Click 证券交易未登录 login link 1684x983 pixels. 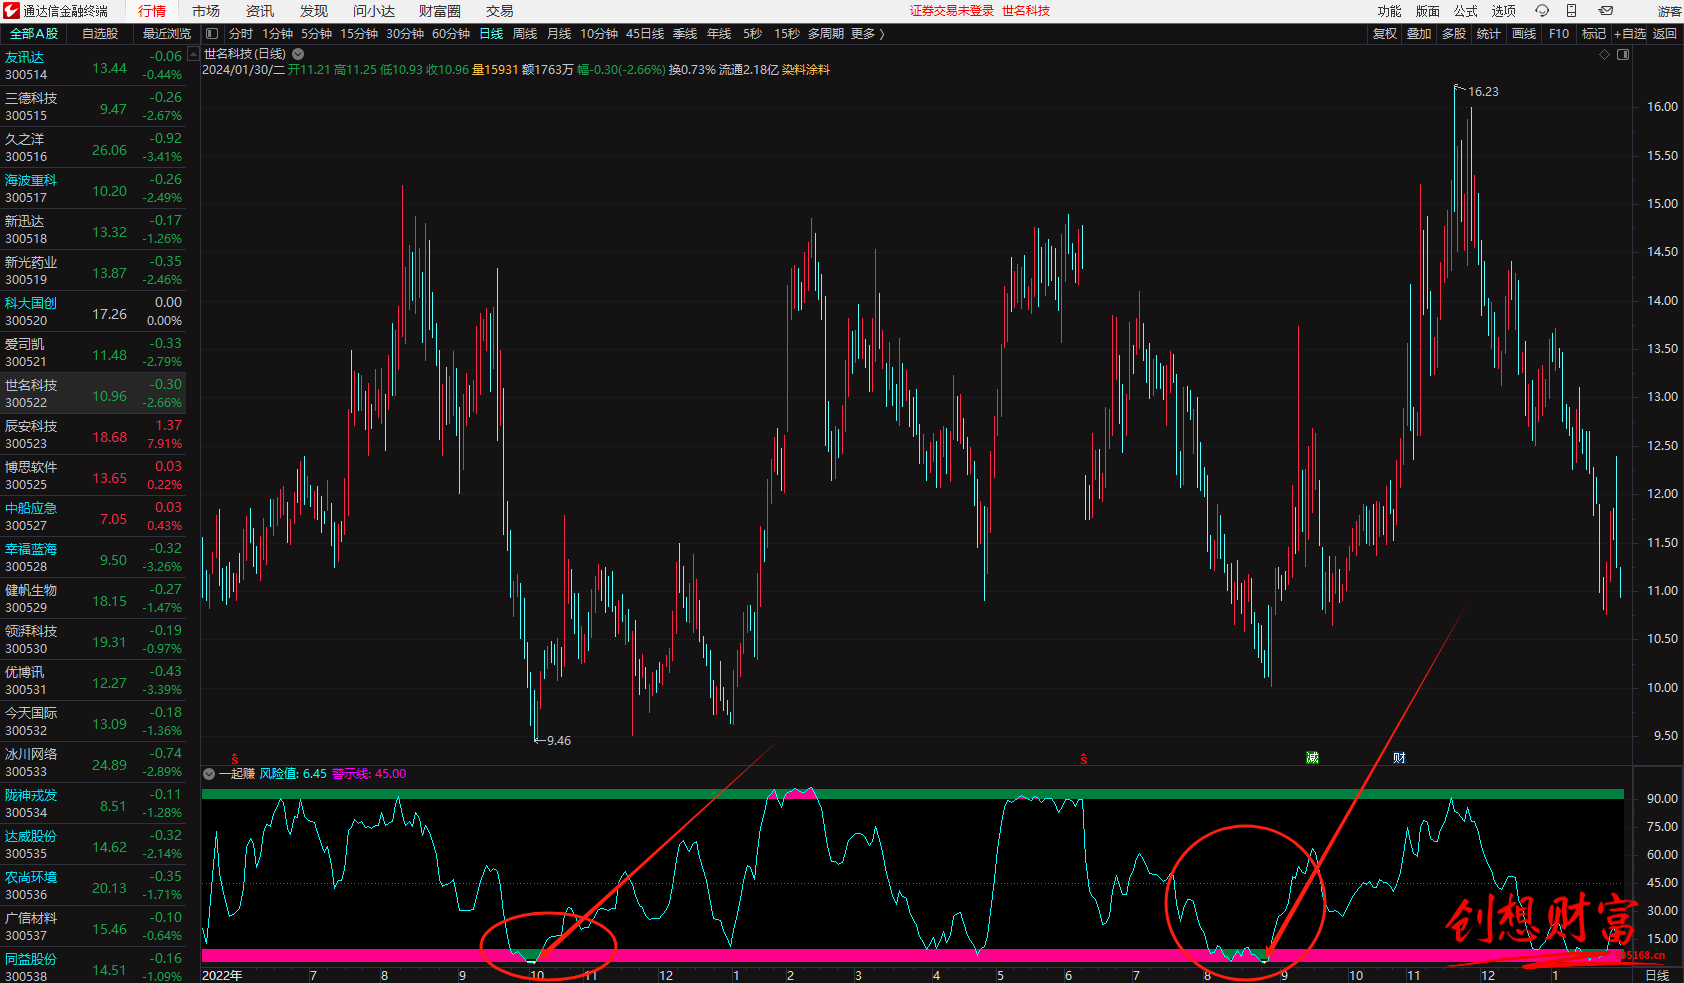[x=952, y=11]
